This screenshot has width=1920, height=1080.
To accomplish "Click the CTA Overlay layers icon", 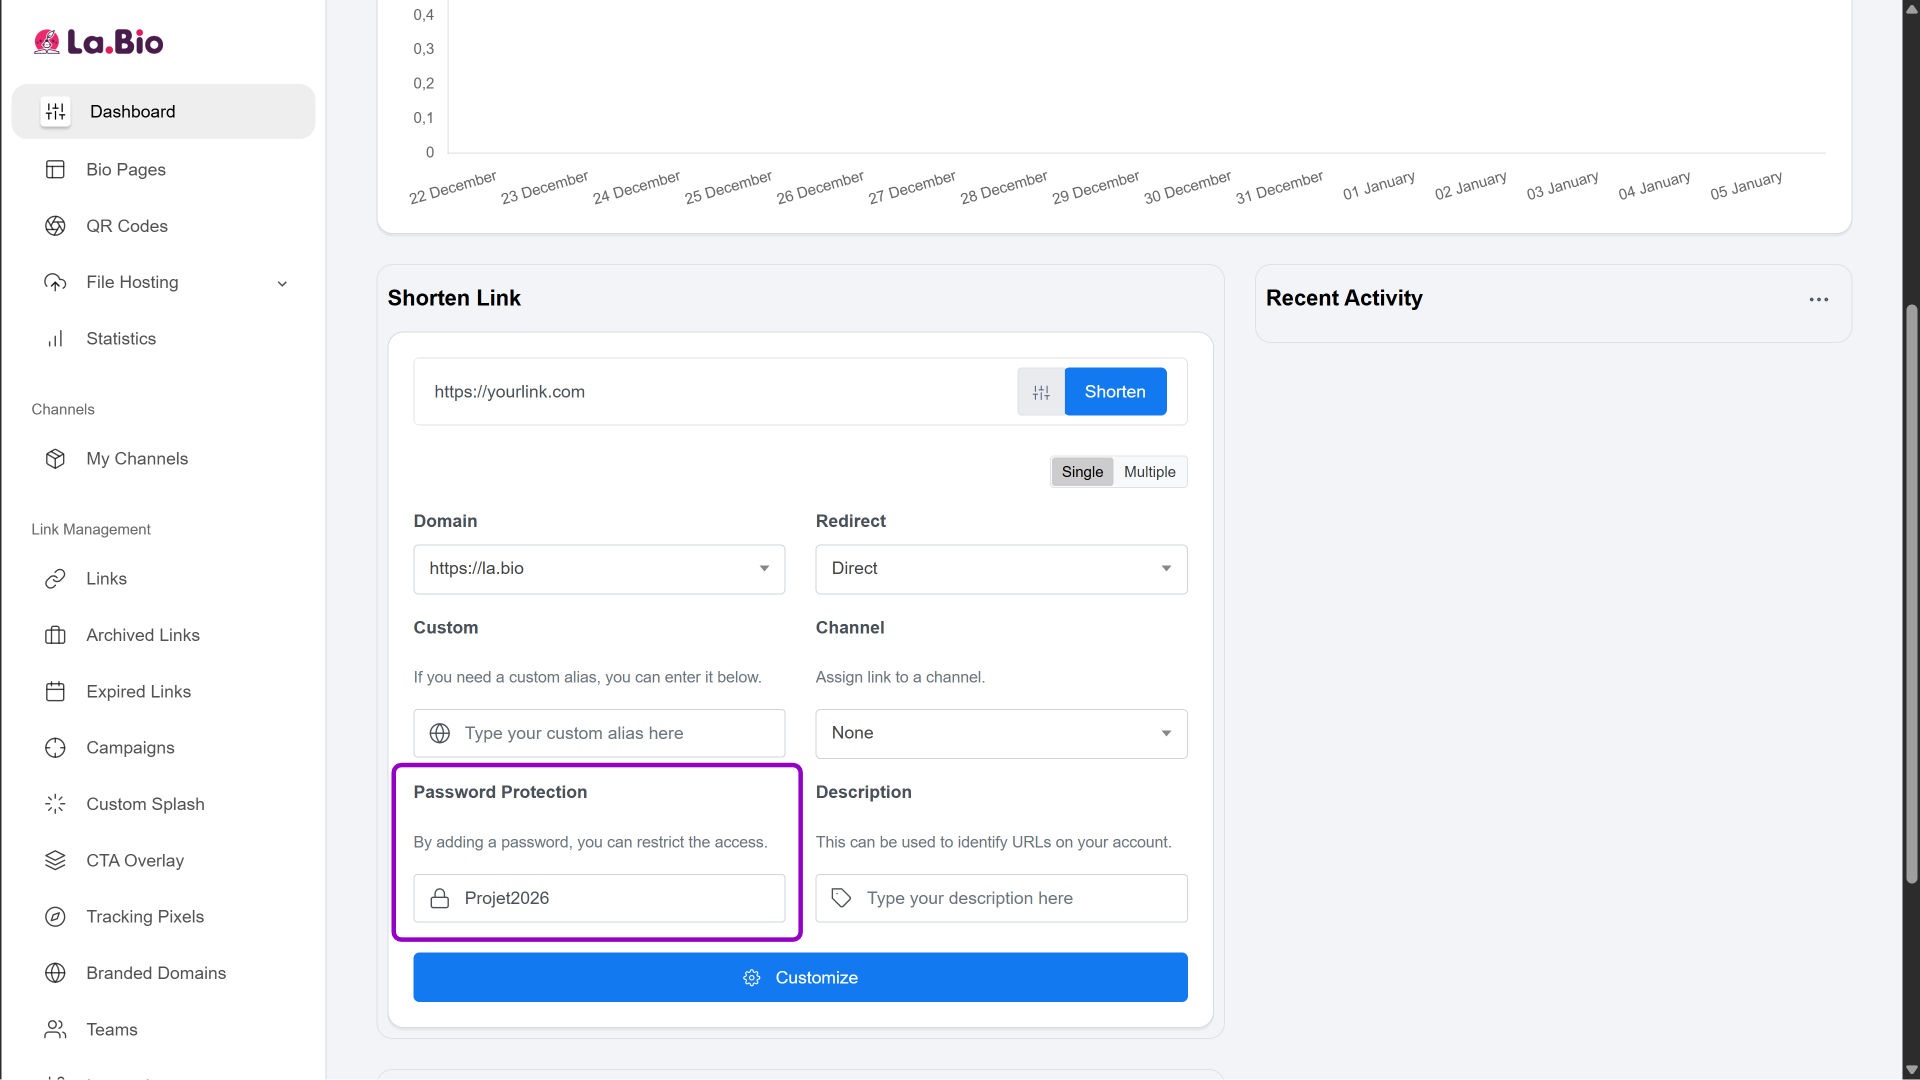I will pos(55,861).
